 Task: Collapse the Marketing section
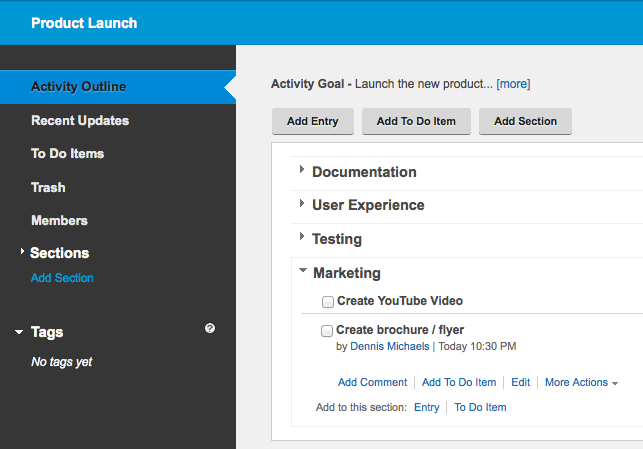pyautogui.click(x=303, y=270)
